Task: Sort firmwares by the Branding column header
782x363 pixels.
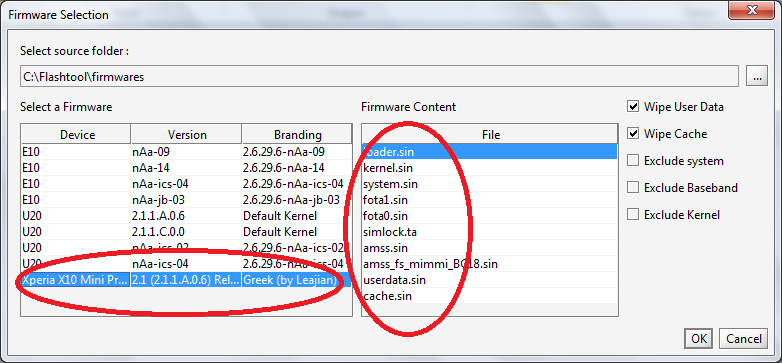Action: pos(297,134)
